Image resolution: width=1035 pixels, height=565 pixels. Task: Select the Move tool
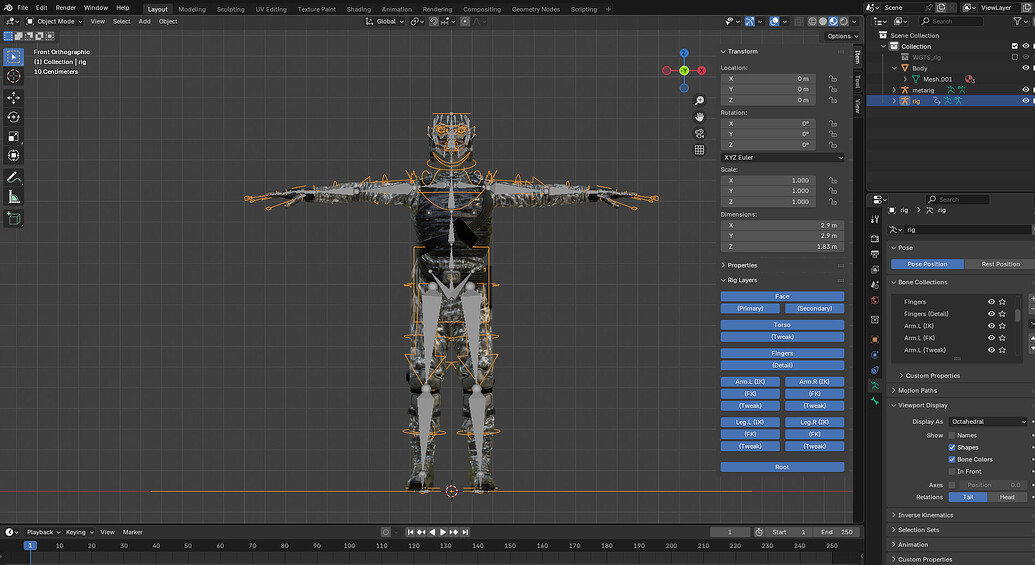(13, 98)
